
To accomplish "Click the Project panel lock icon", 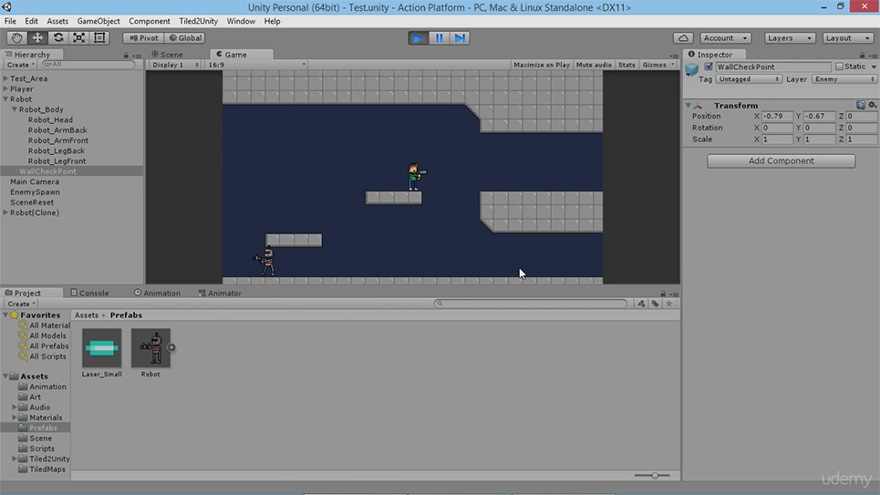I will pyautogui.click(x=663, y=294).
